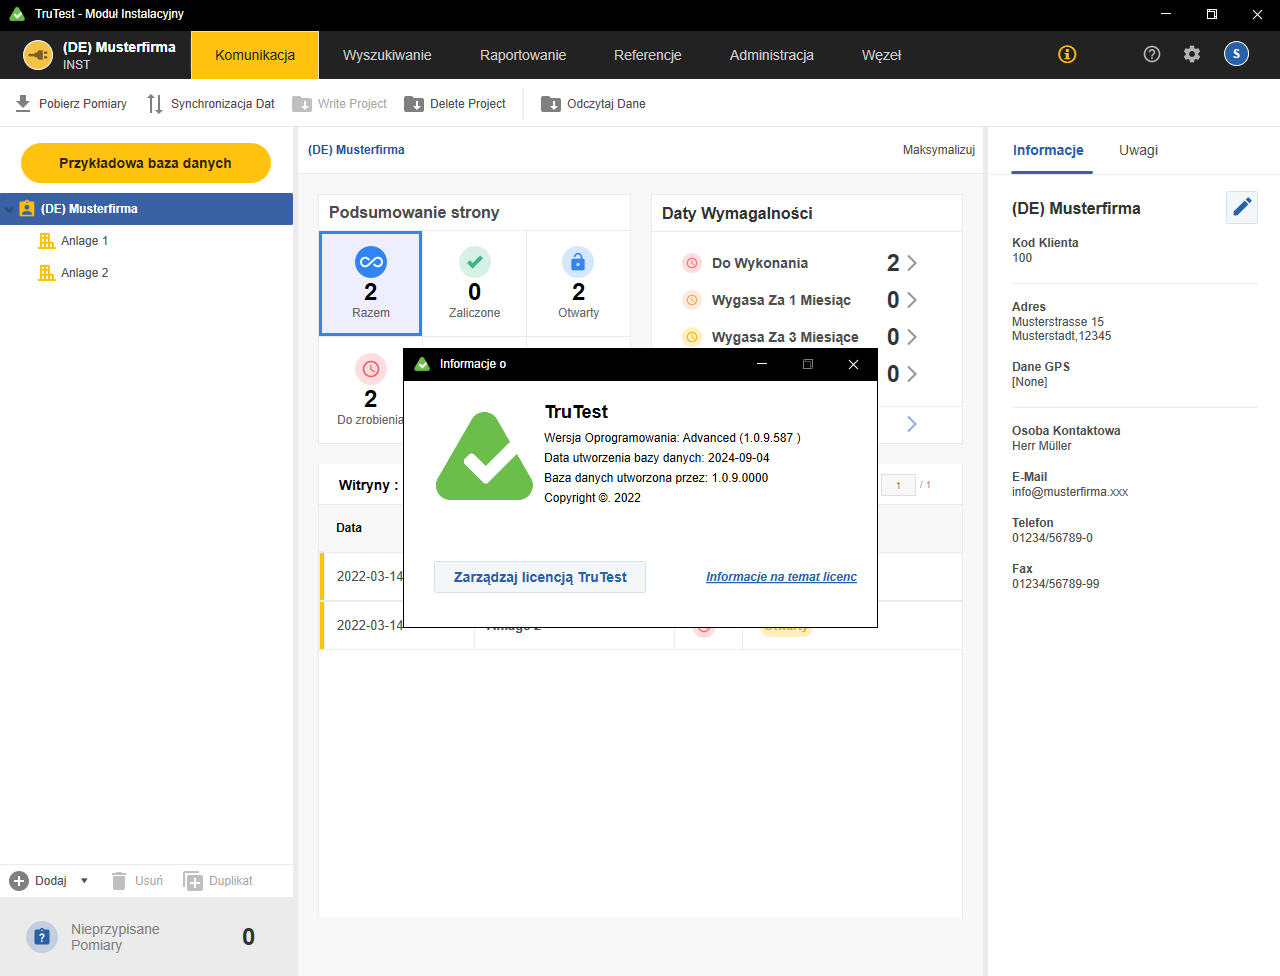Viewport: 1280px width, 976px height.
Task: Click the Przykładowa baza danych button
Action: click(x=146, y=163)
